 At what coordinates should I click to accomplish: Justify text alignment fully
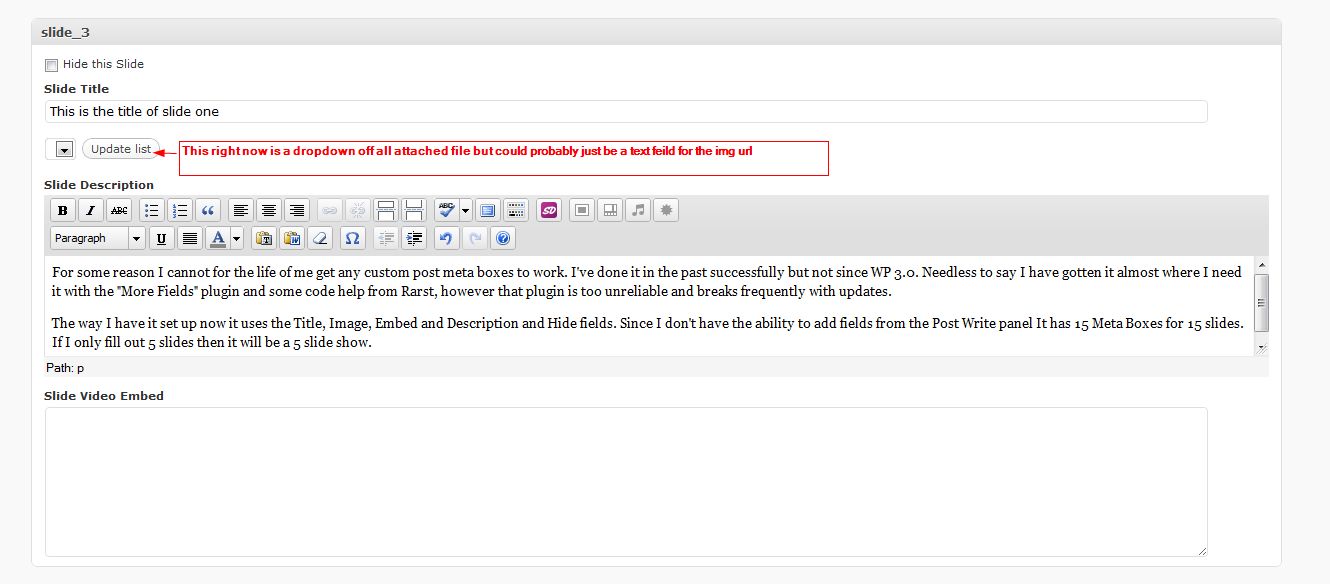[189, 238]
